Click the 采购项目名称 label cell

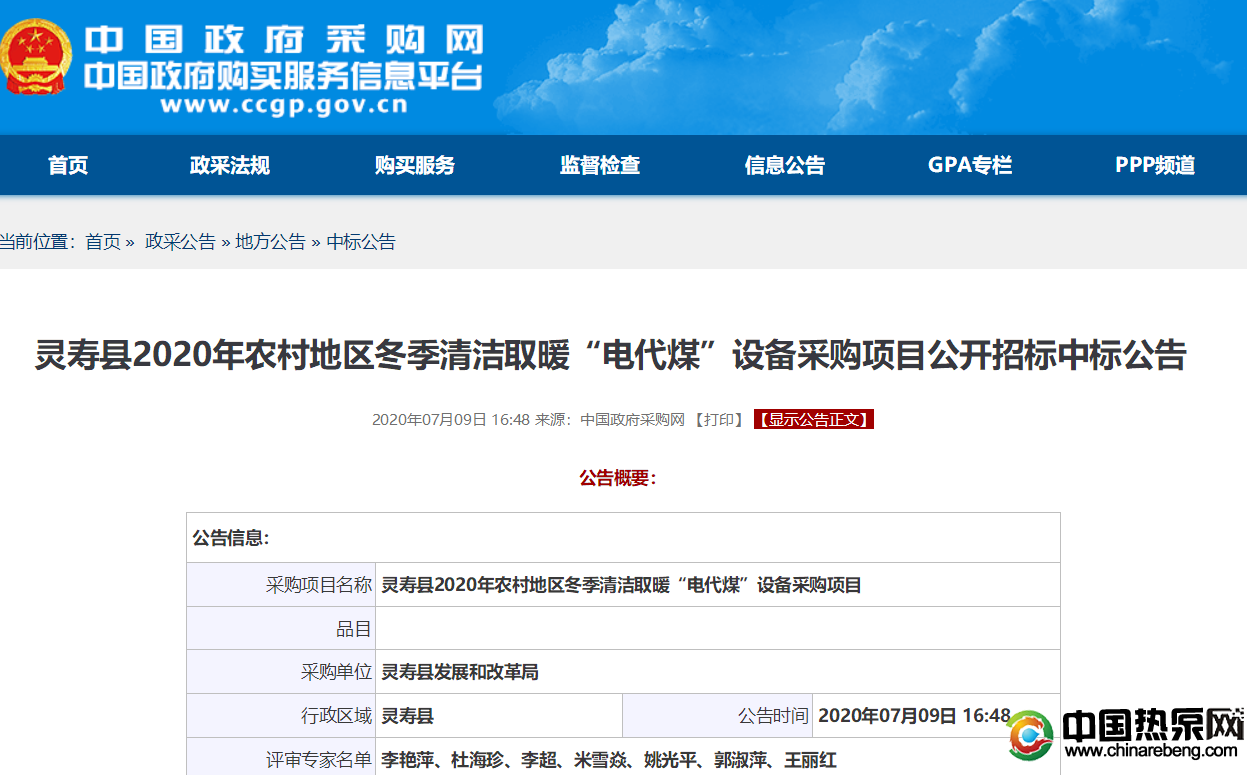pyautogui.click(x=281, y=585)
